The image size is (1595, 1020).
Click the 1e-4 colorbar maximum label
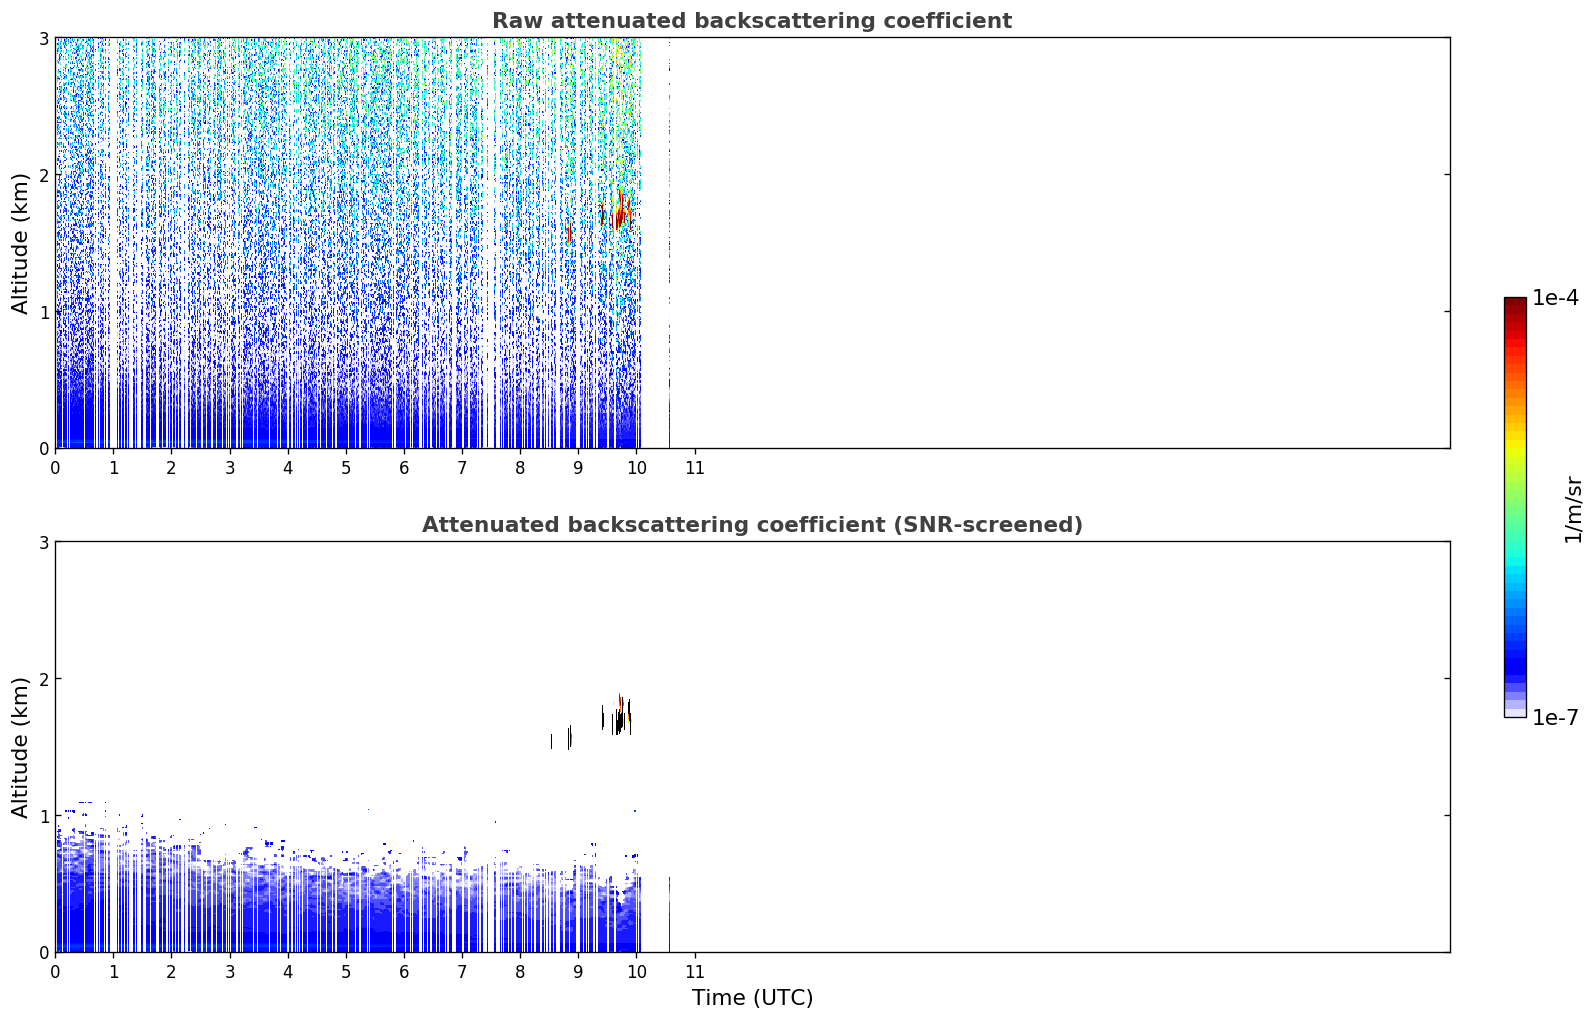pyautogui.click(x=1556, y=298)
